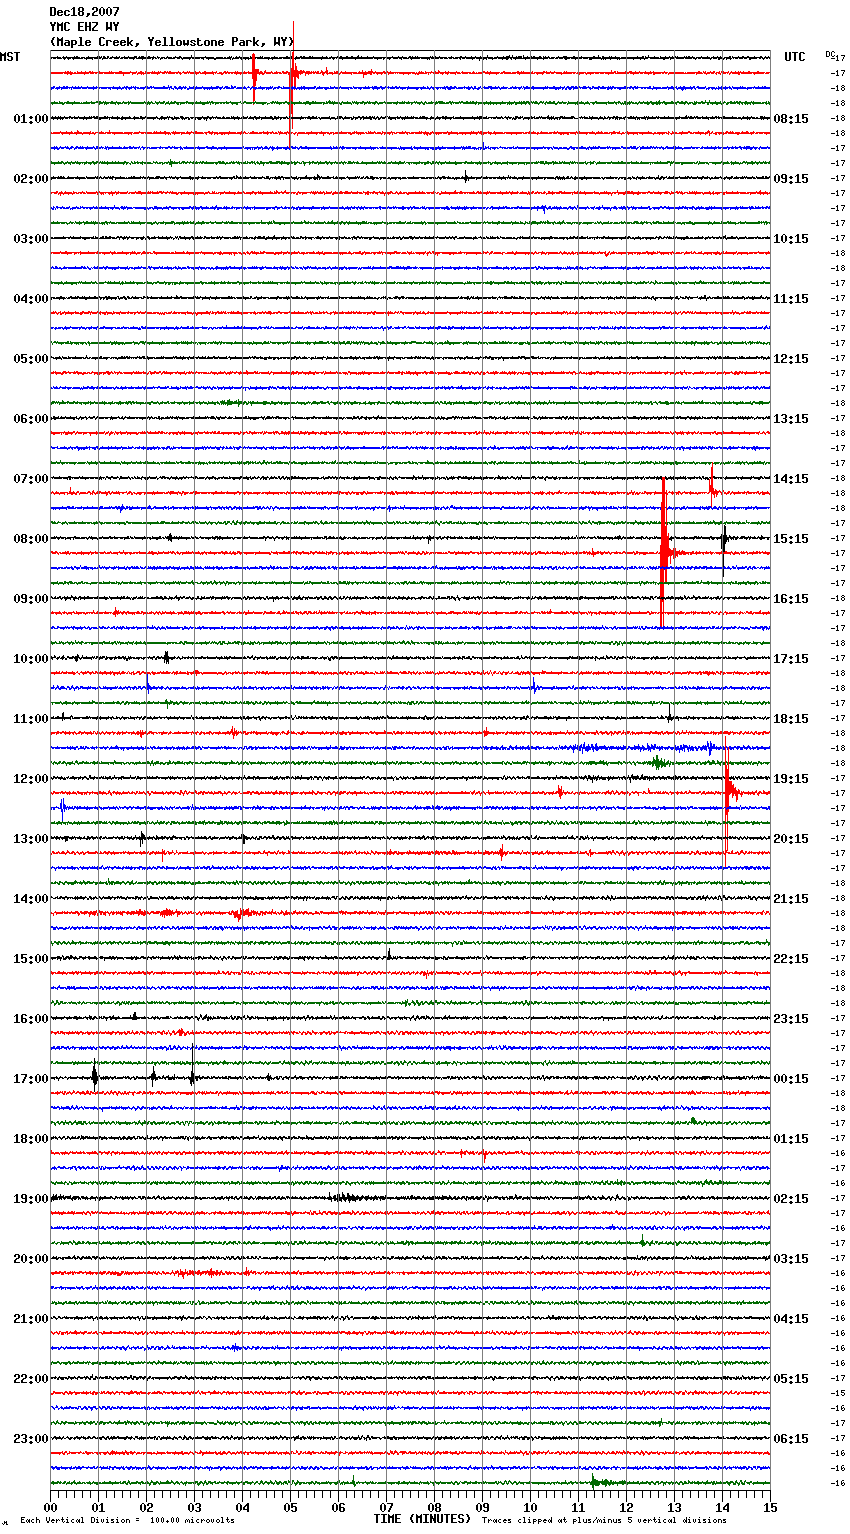The image size is (850, 1534).
Task: Select the 03:00 MST row label
Action: [31, 239]
